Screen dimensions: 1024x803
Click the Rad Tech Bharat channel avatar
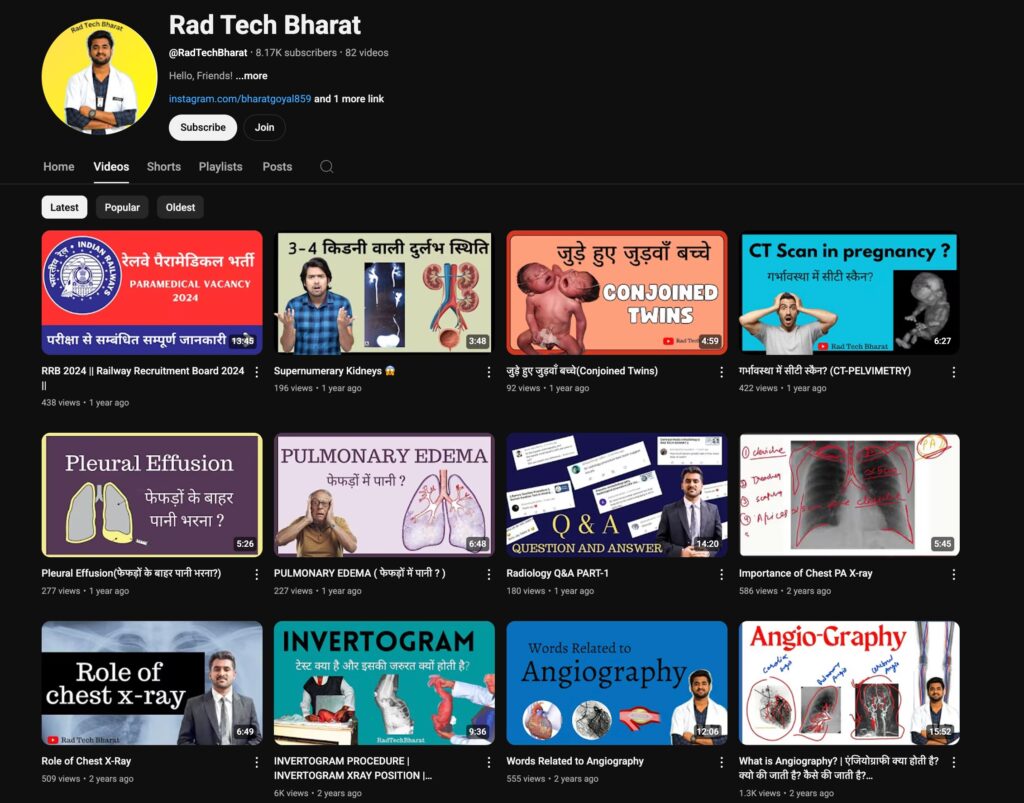[99, 76]
